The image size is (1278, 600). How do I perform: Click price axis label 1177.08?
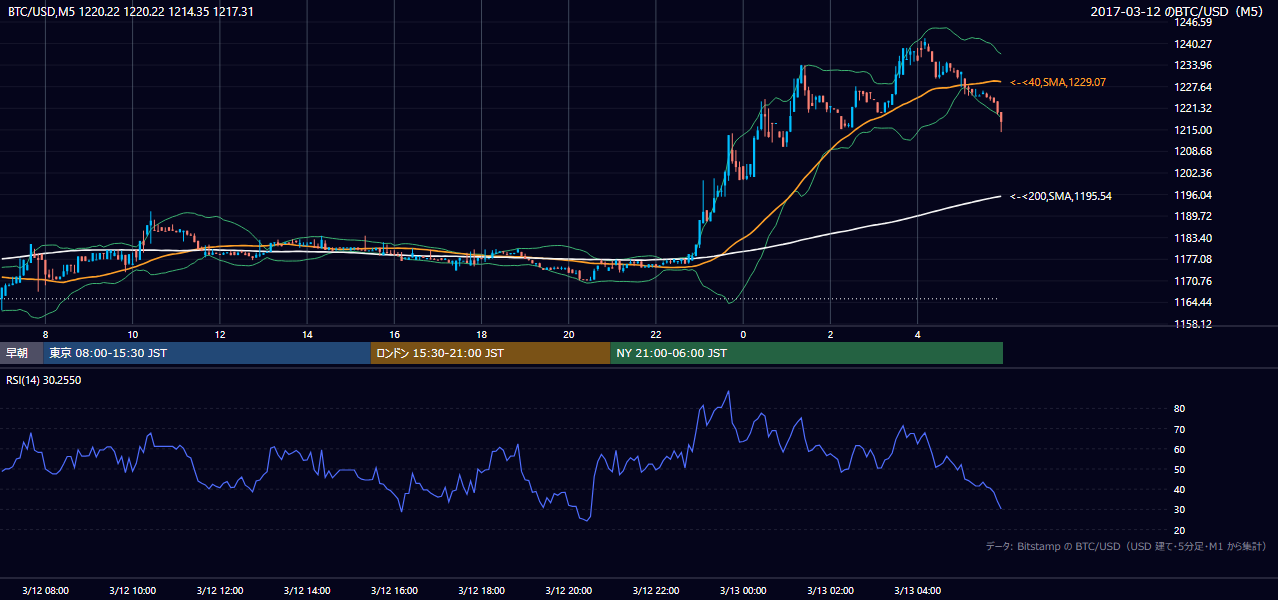pyautogui.click(x=1193, y=259)
